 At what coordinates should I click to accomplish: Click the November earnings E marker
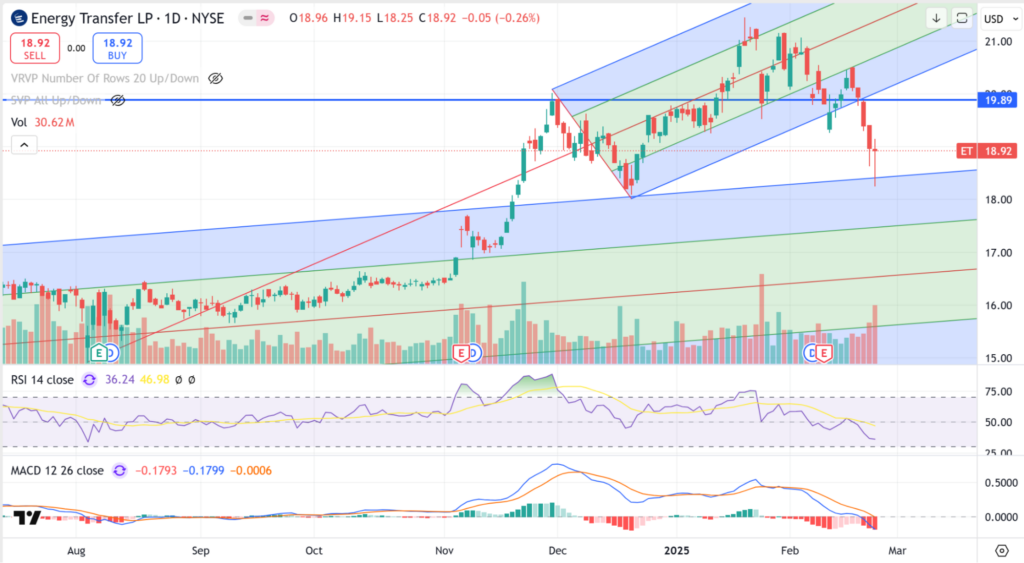[x=461, y=353]
